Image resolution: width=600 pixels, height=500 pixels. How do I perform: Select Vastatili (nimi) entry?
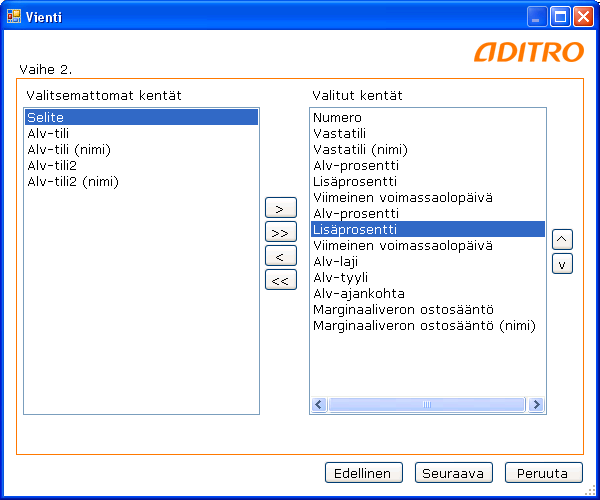(427, 149)
